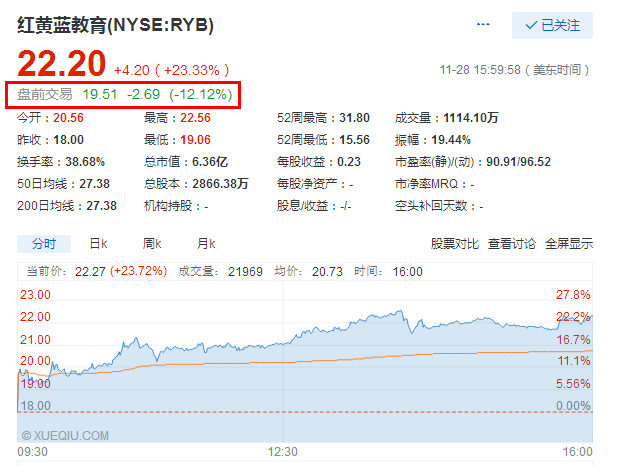
Task: Click the 16:00 time axis marker
Action: pyautogui.click(x=575, y=451)
